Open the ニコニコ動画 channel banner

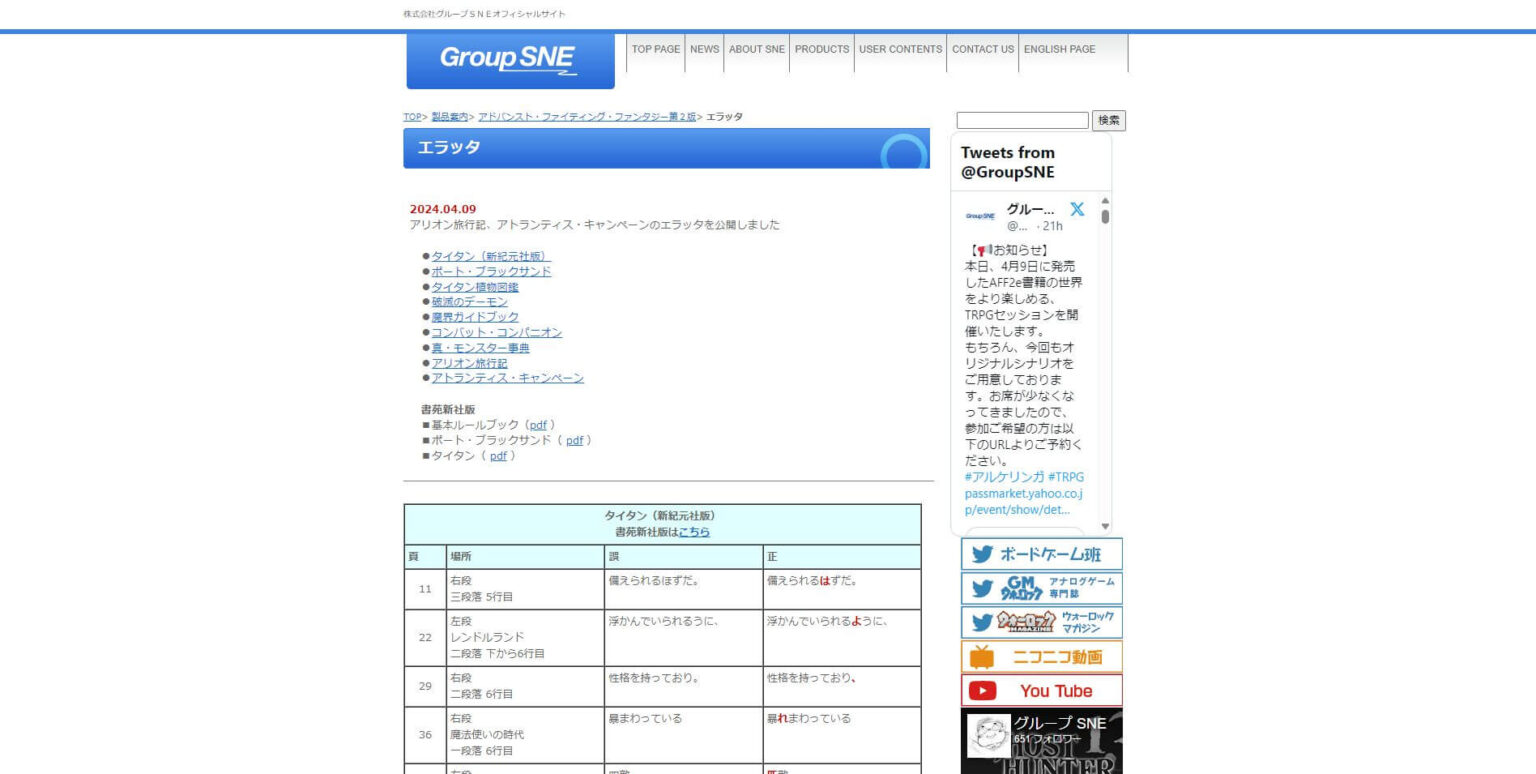(1041, 657)
